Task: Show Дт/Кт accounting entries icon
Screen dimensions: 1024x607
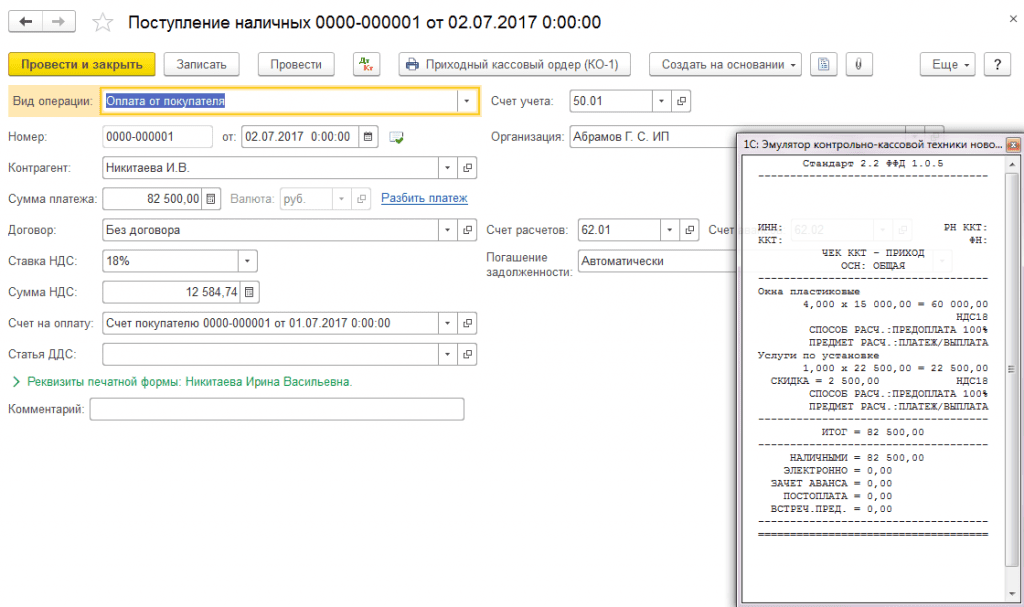Action: click(x=367, y=64)
